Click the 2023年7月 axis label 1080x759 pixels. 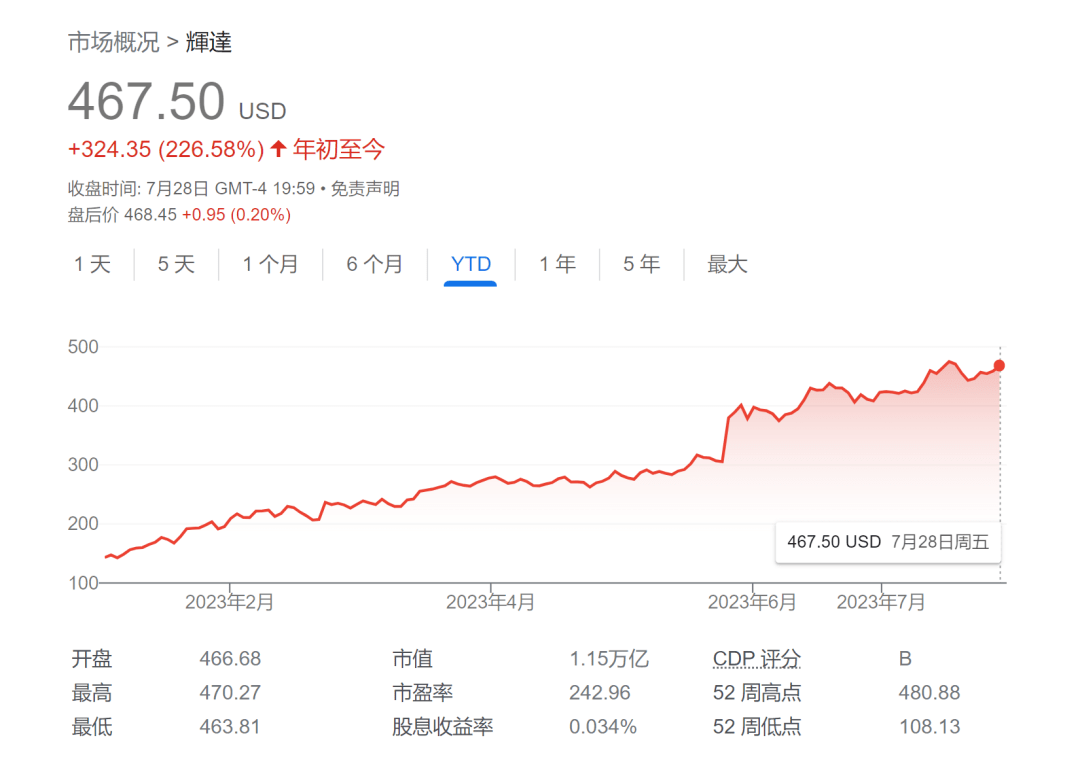pos(881,602)
